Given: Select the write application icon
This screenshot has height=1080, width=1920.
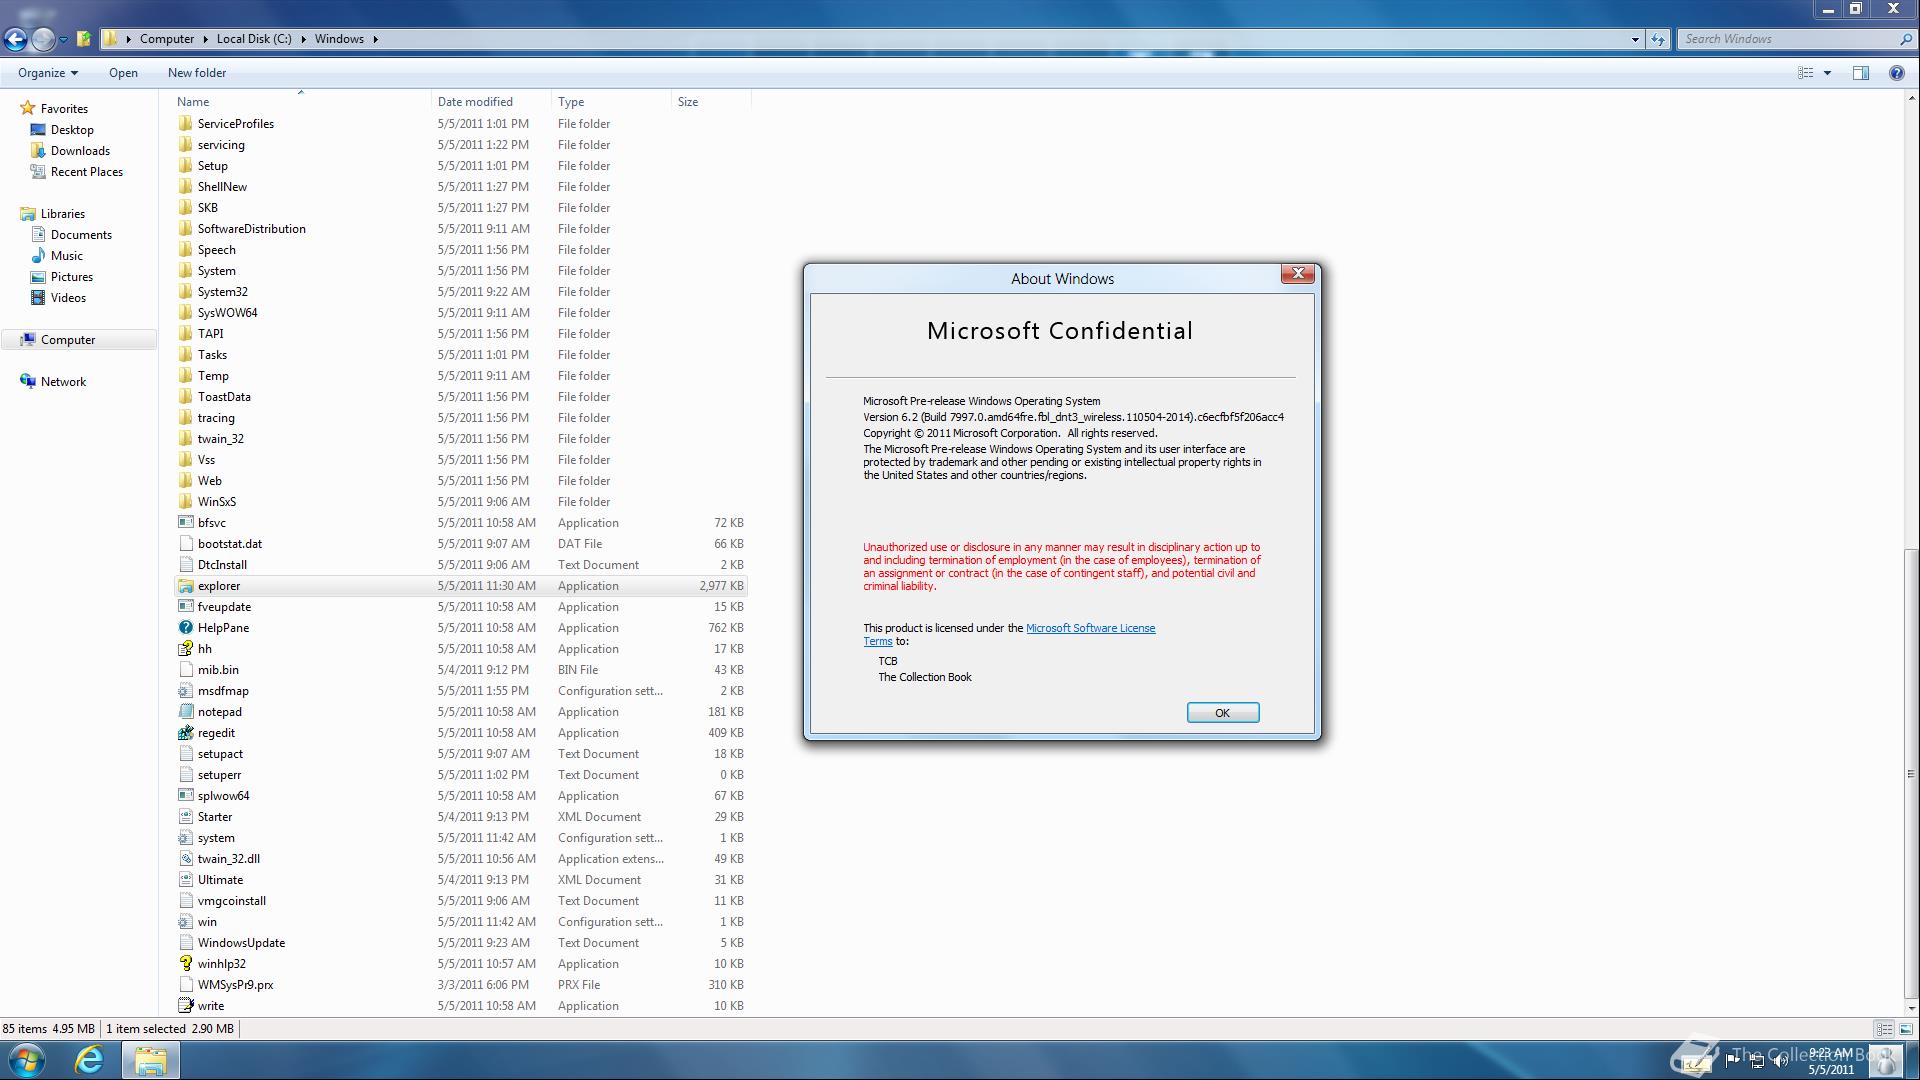Looking at the screenshot, I should pyautogui.click(x=185, y=1006).
